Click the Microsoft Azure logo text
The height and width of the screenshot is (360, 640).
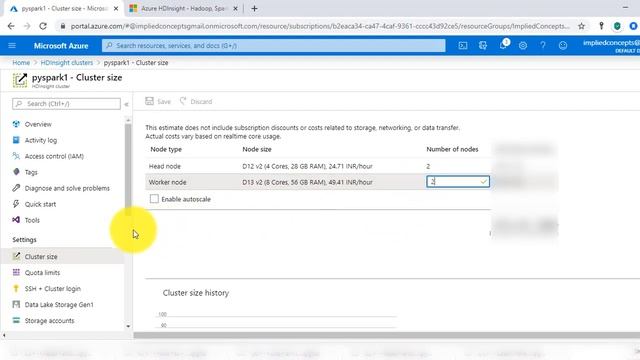tap(61, 46)
